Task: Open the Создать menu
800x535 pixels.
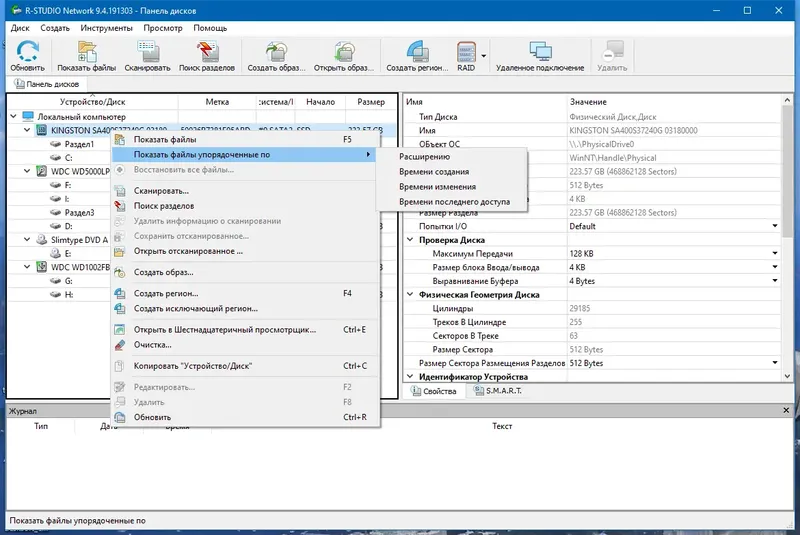Action: (55, 28)
